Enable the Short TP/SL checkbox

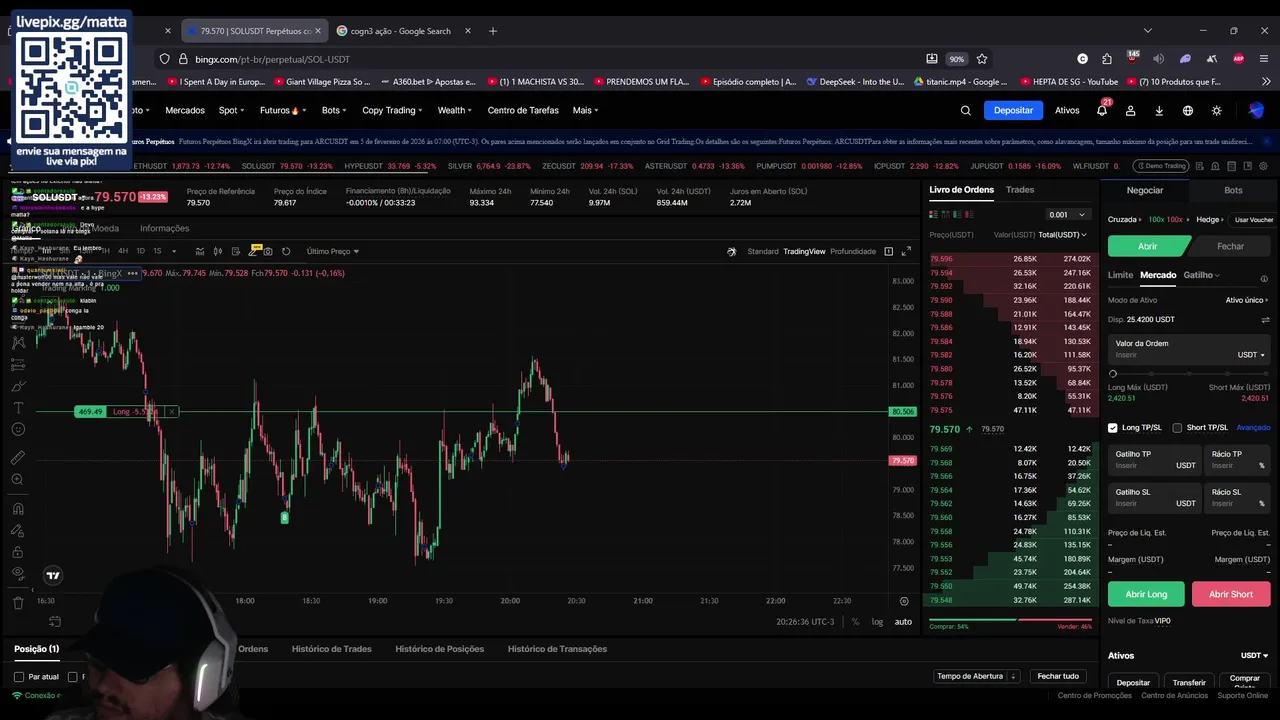[x=1177, y=428]
